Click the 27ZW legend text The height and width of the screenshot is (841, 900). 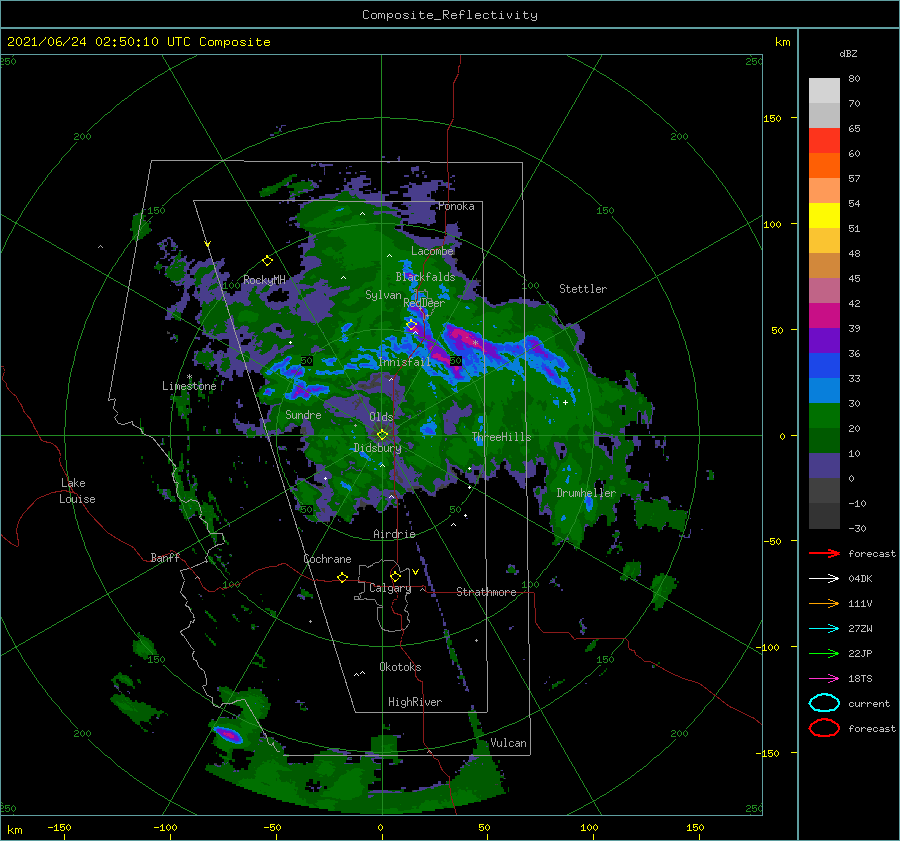pyautogui.click(x=860, y=629)
